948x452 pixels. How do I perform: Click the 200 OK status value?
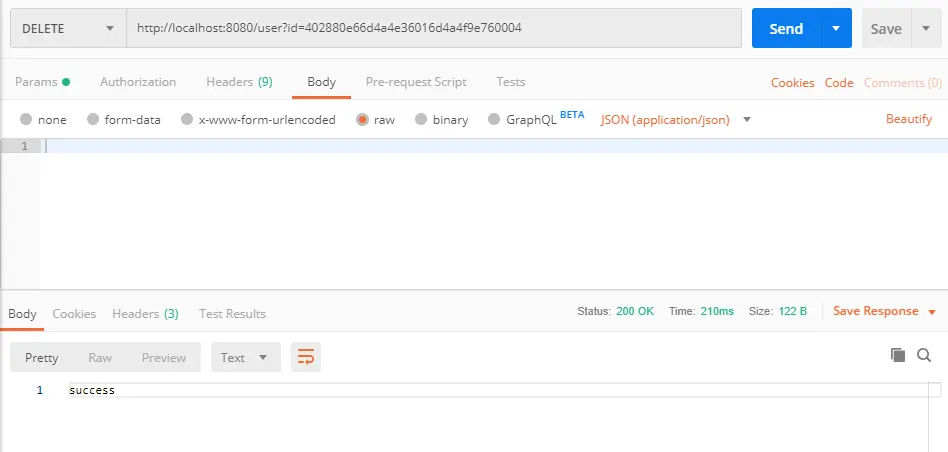click(x=635, y=311)
